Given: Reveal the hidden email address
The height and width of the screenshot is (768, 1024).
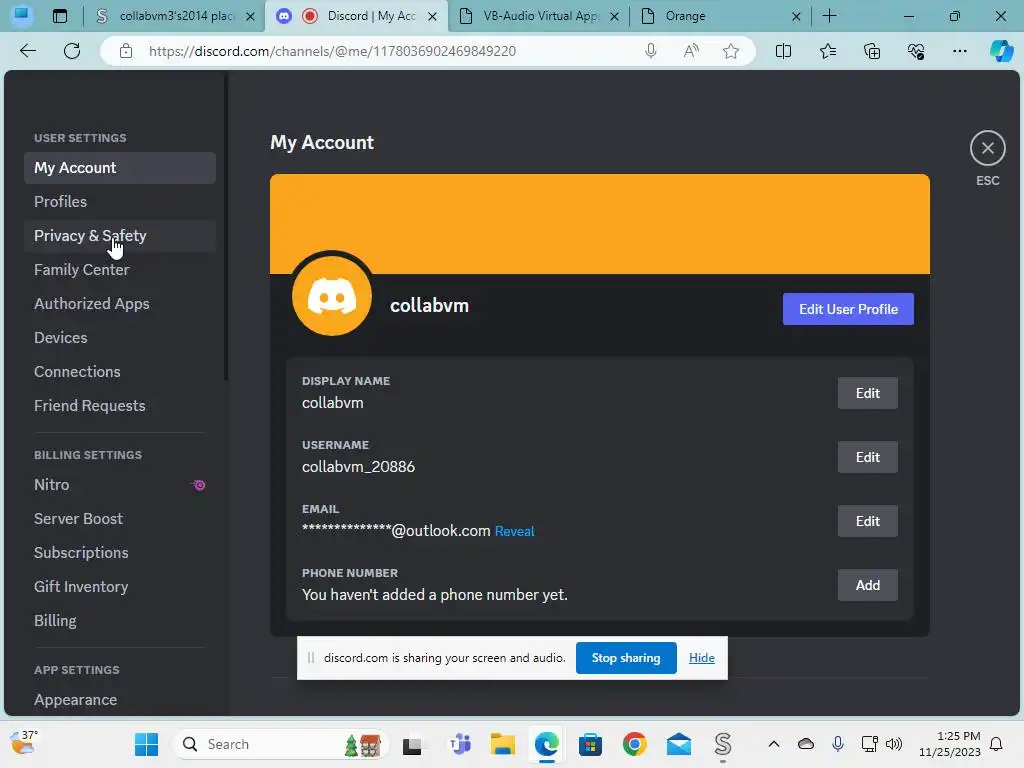Looking at the screenshot, I should click(x=515, y=531).
